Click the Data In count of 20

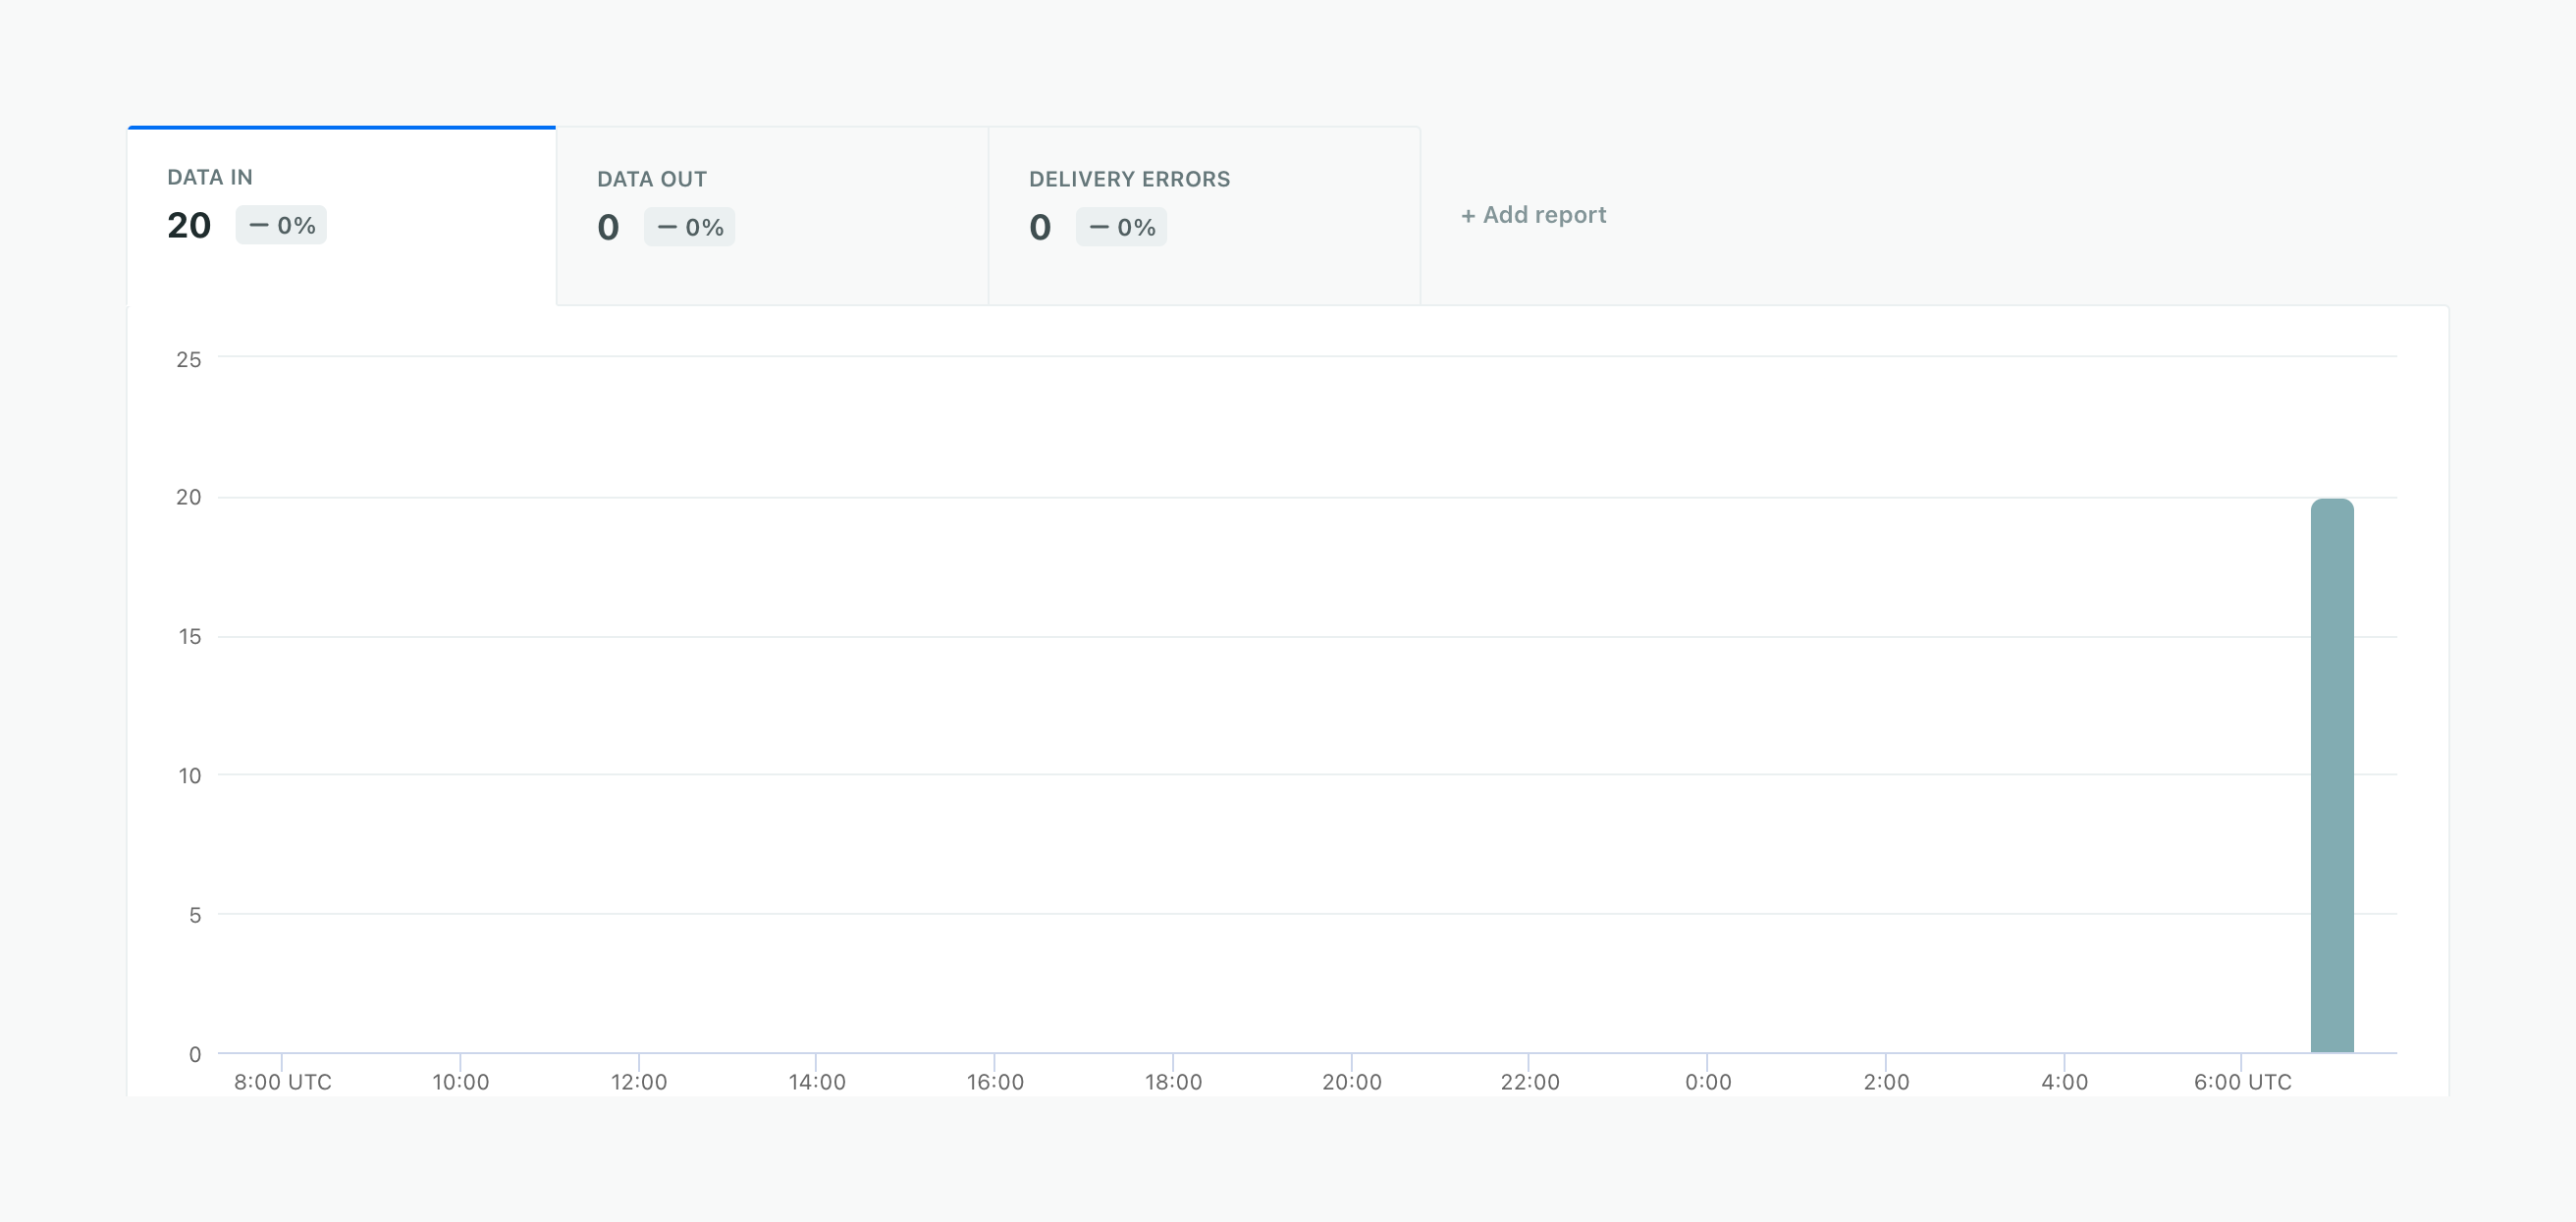pos(189,225)
